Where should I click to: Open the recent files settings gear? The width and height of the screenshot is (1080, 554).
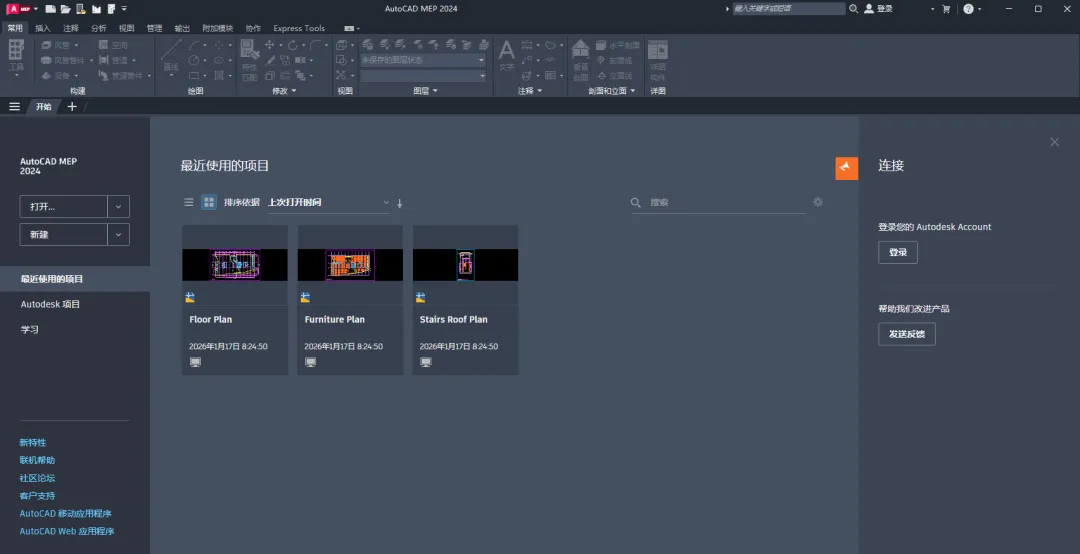818,202
